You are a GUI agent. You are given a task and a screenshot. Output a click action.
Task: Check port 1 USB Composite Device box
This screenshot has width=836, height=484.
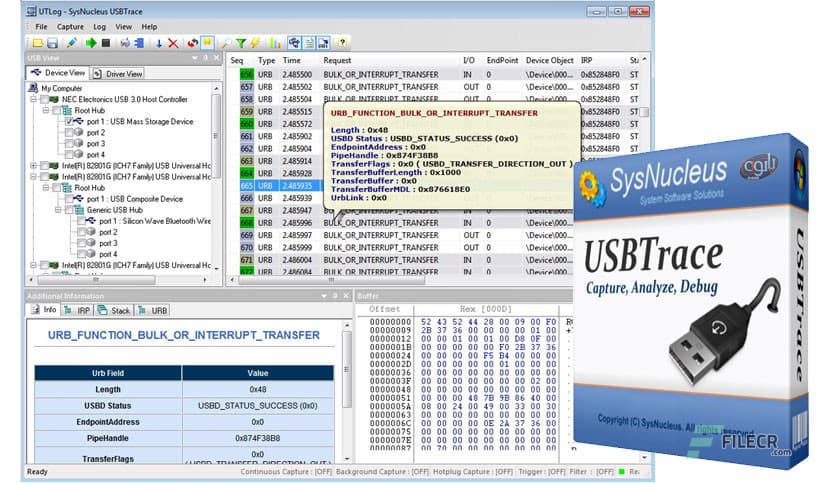69,199
